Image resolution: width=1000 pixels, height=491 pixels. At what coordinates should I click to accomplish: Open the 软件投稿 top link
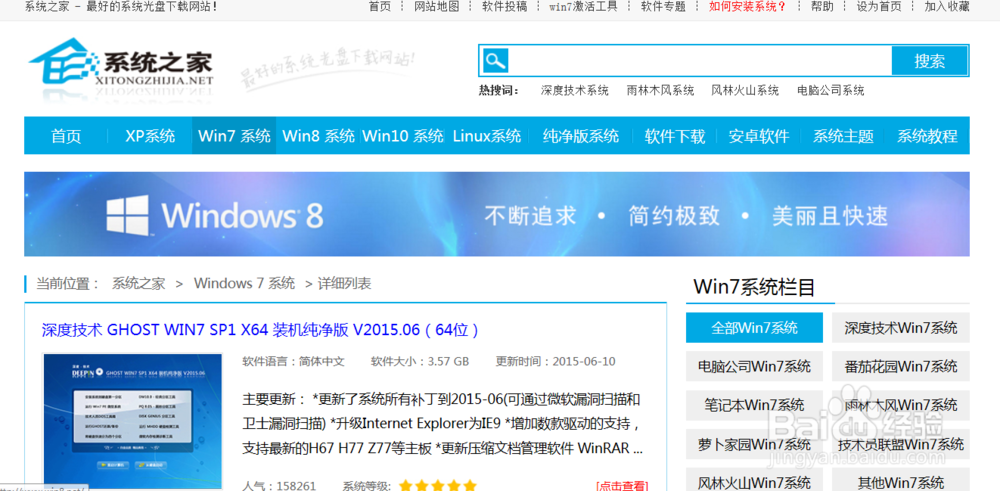click(504, 6)
